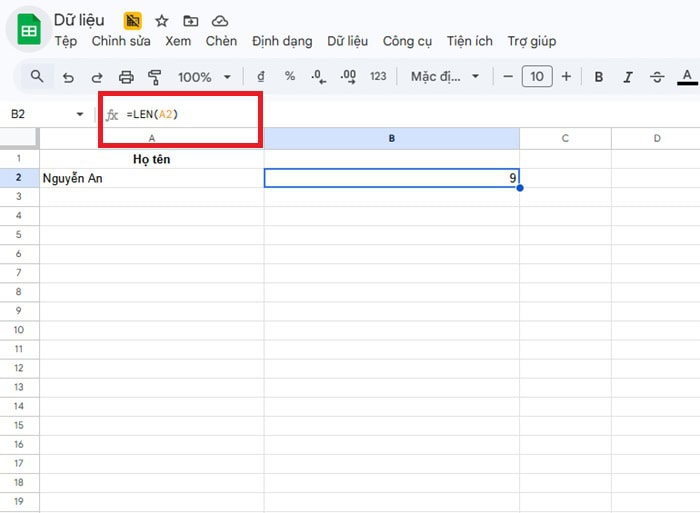The height and width of the screenshot is (513, 700).
Task: Print the spreadsheet
Action: [x=126, y=77]
